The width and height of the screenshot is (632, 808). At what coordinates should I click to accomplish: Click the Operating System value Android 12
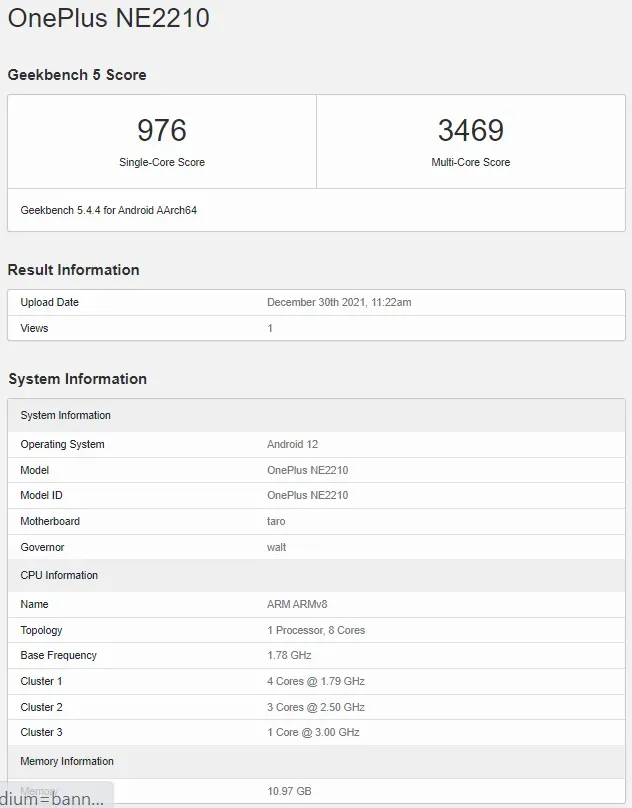[292, 444]
